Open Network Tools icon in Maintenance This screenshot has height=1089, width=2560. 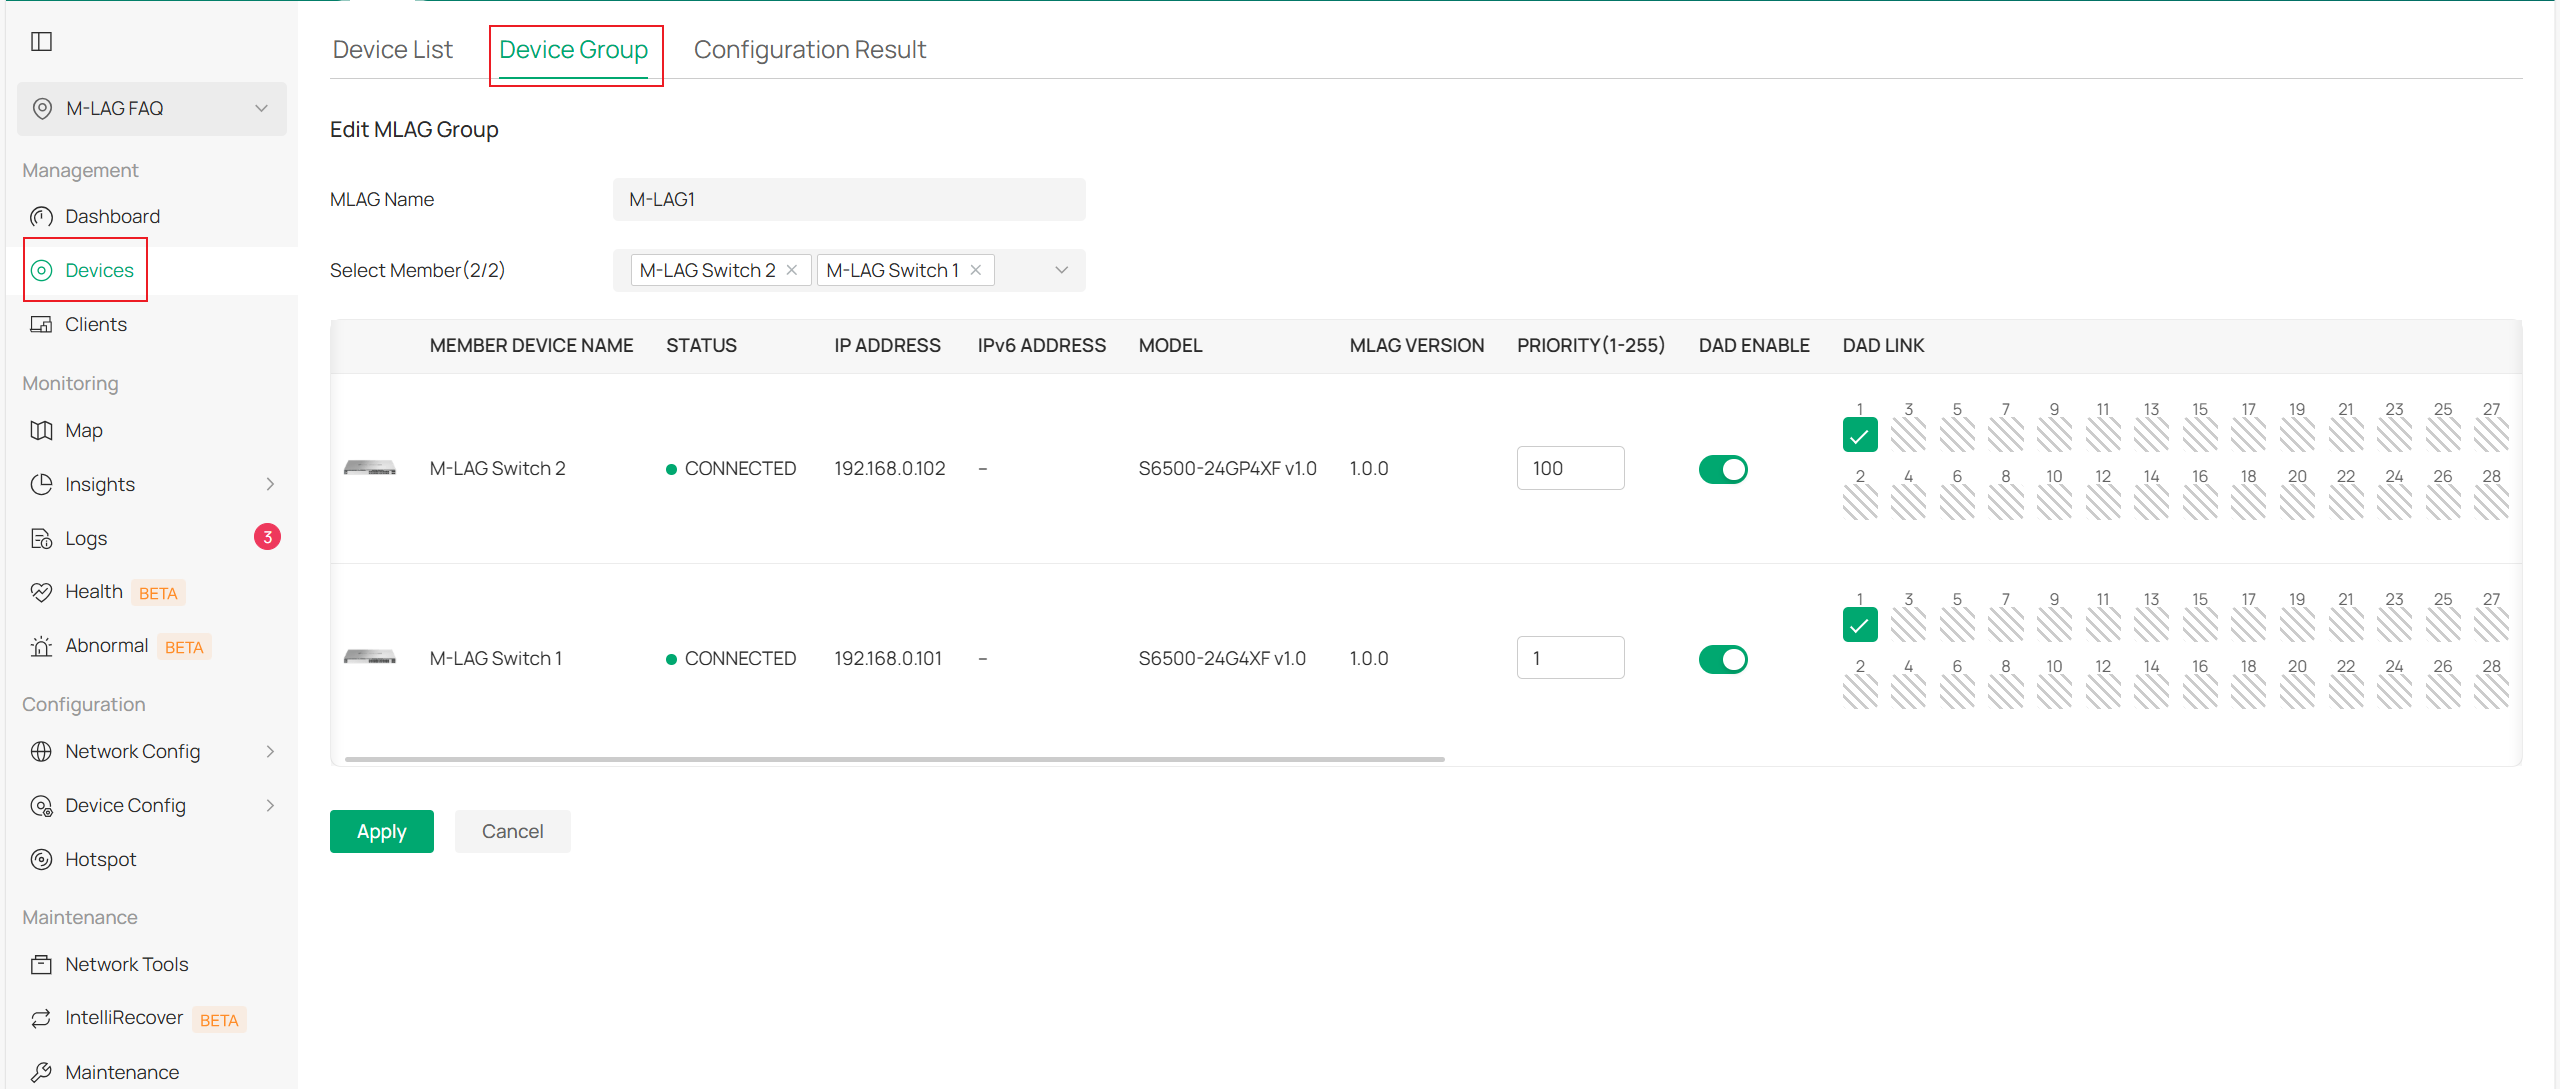pos(41,965)
